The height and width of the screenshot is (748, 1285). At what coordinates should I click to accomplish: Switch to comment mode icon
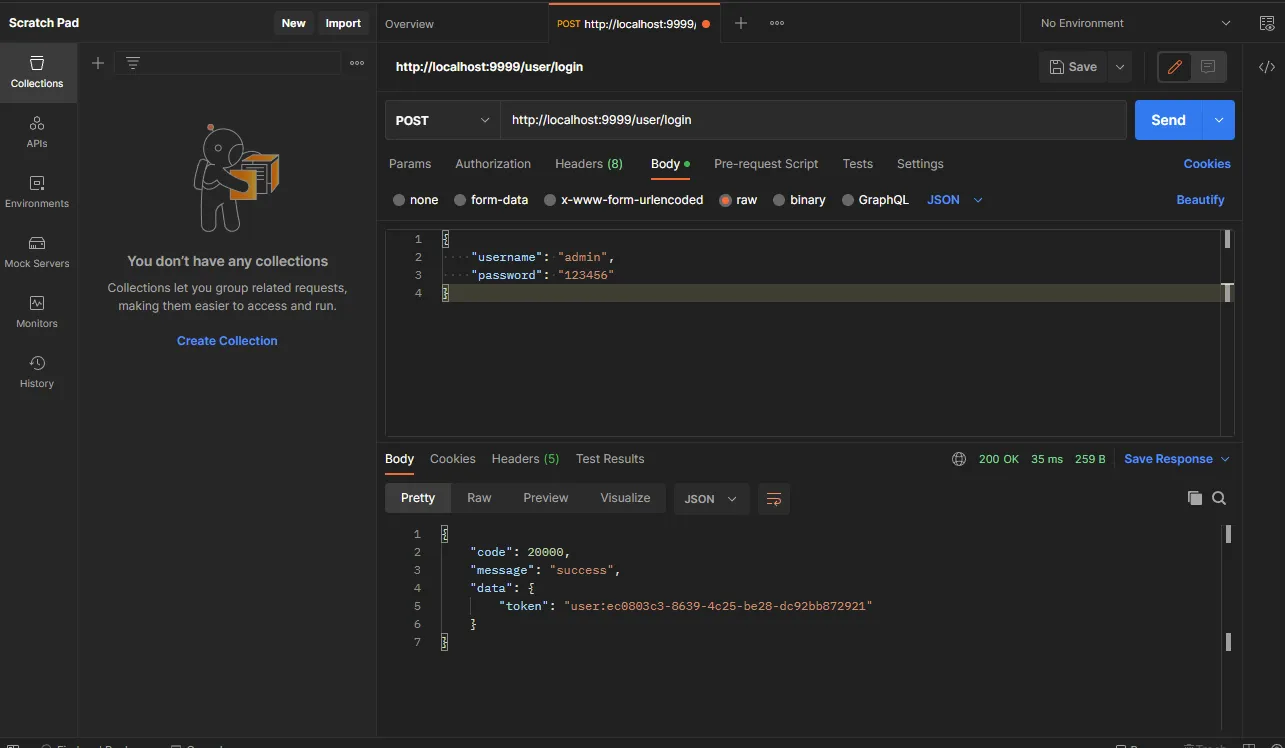click(x=1208, y=67)
